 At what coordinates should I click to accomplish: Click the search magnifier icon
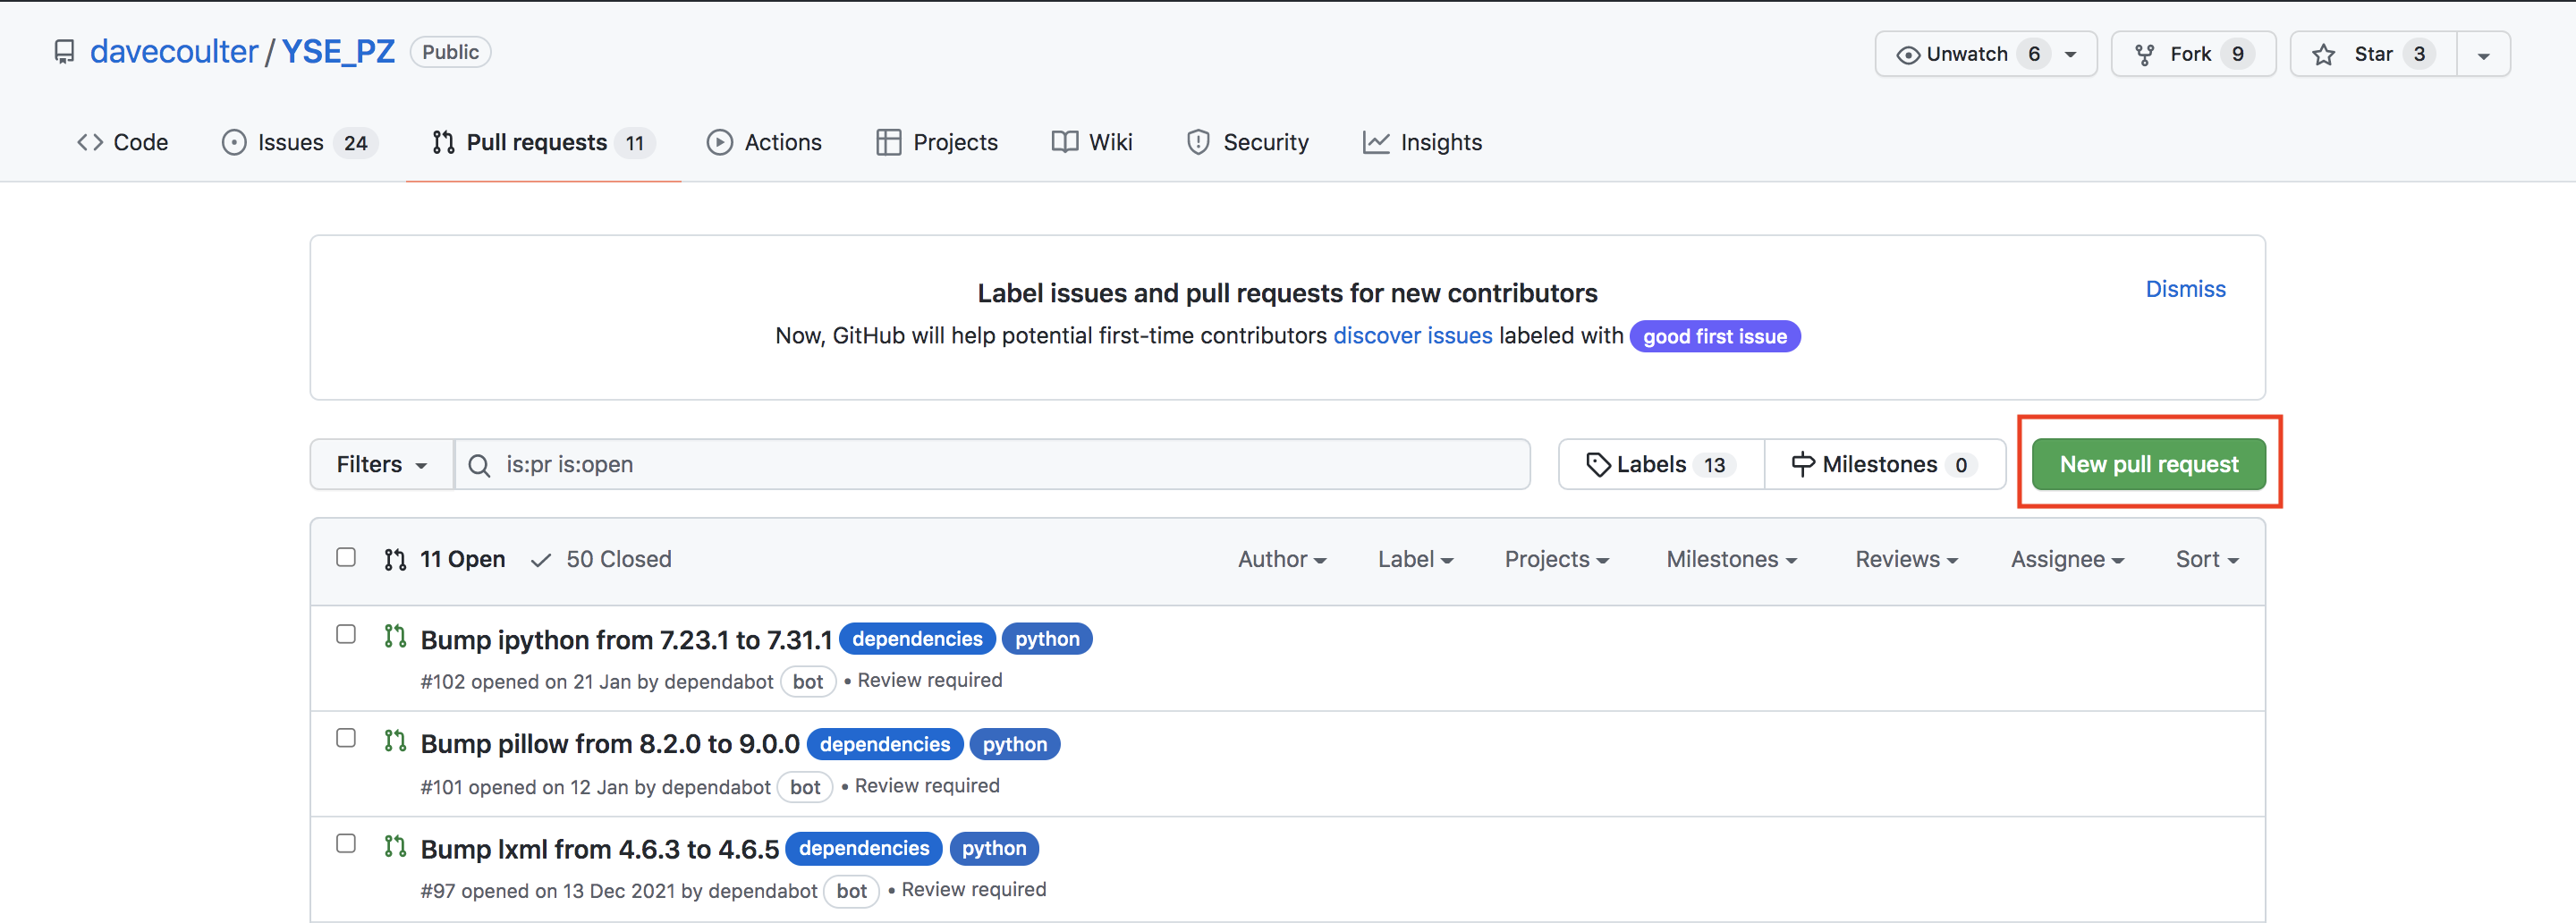tap(479, 465)
